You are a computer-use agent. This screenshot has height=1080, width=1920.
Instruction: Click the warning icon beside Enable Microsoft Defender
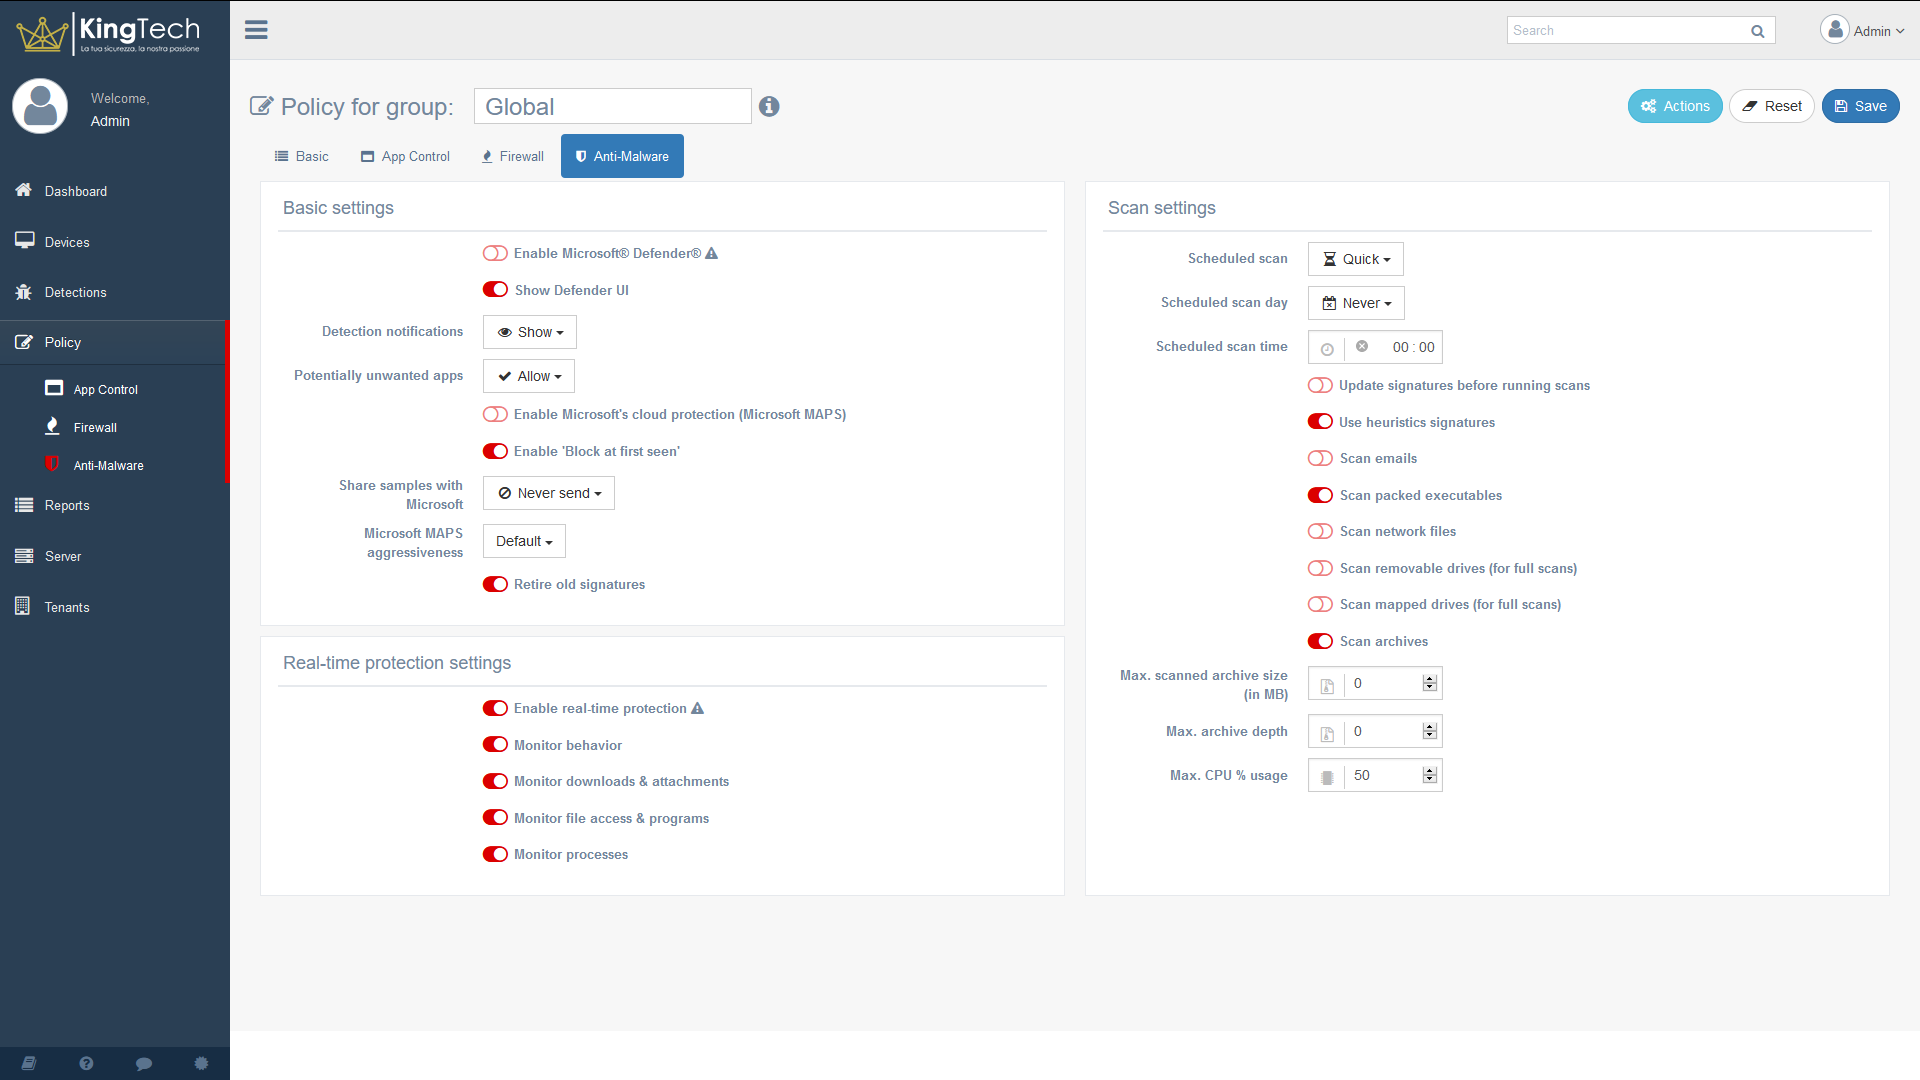click(711, 254)
